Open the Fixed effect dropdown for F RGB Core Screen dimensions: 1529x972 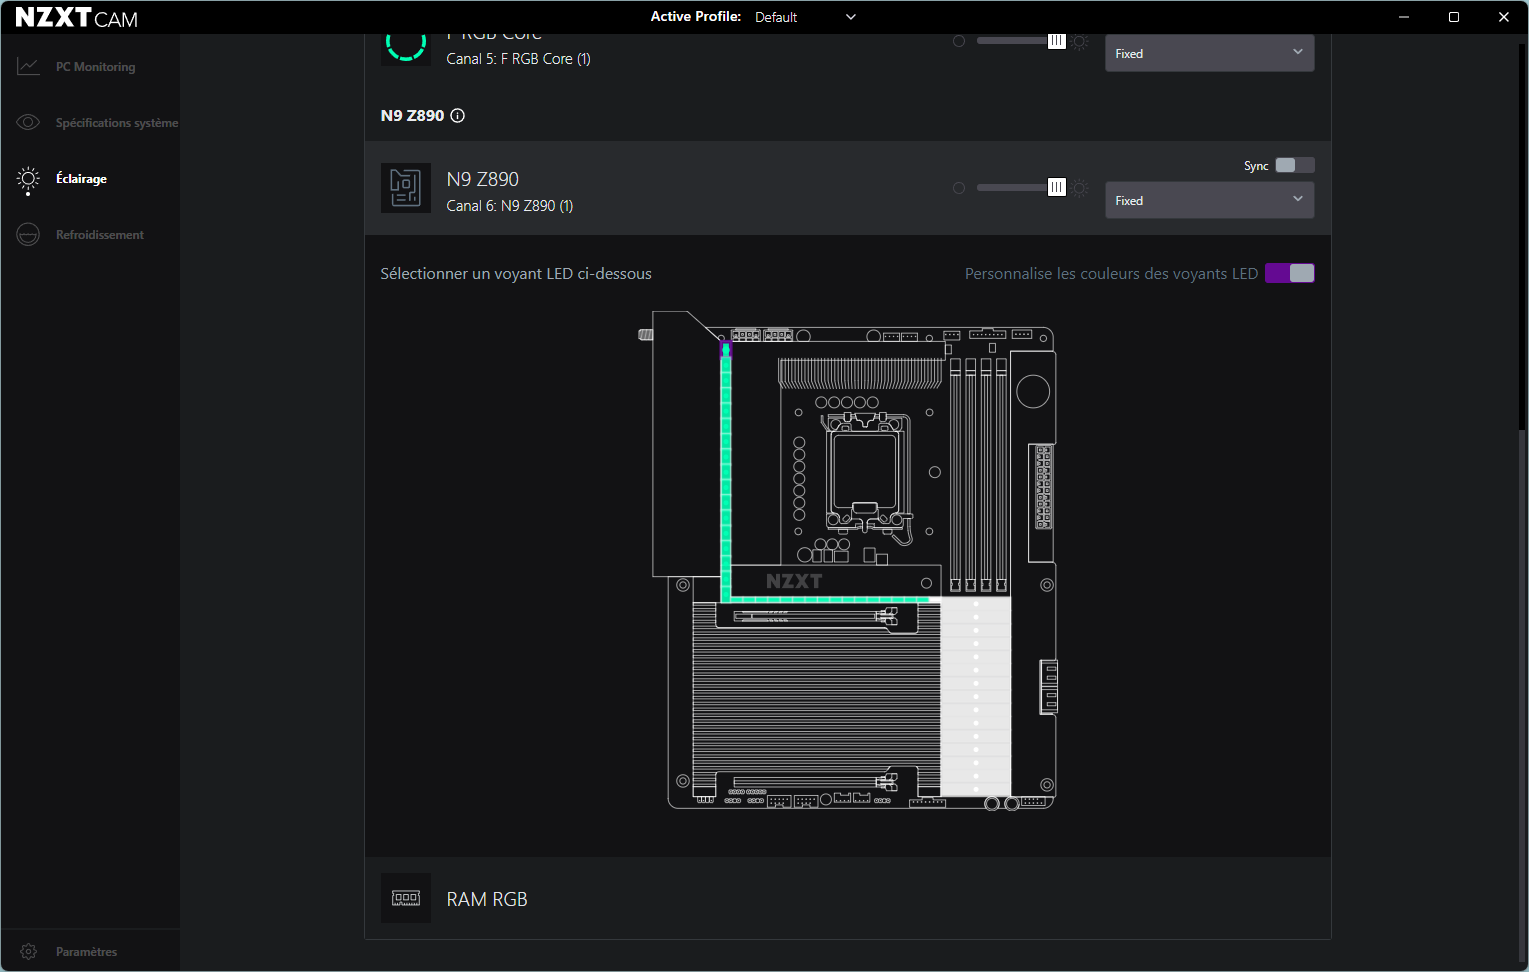(1209, 53)
